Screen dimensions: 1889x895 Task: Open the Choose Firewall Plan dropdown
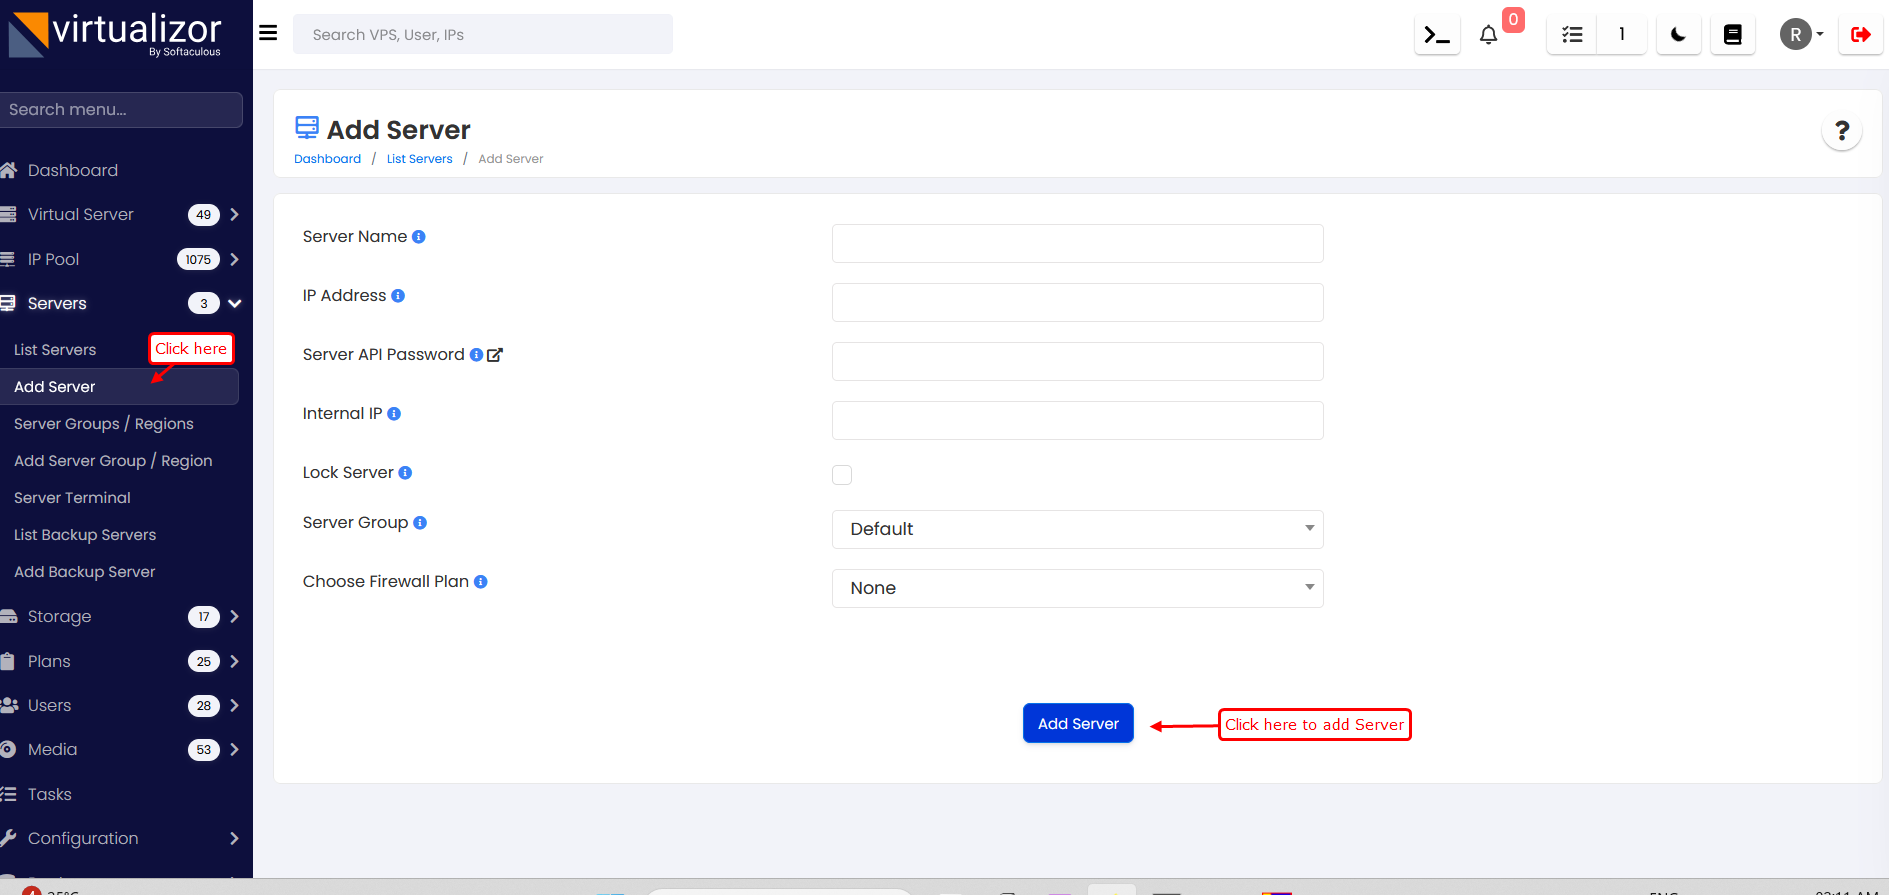point(1077,588)
